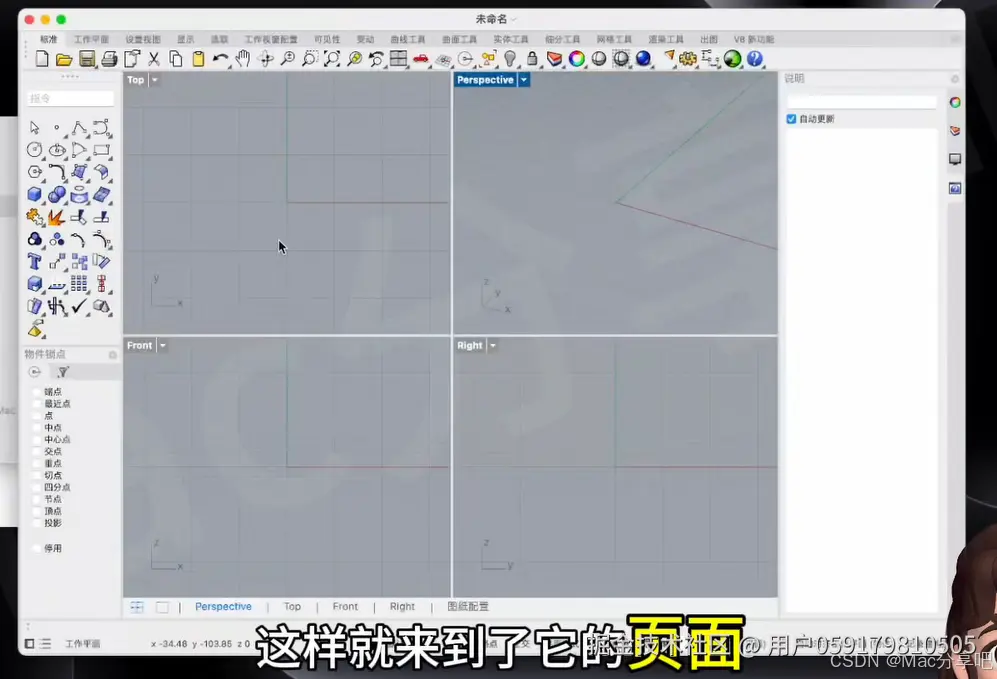997x679 pixels.
Task: Pick the circle drawing tool
Action: [x=33, y=149]
